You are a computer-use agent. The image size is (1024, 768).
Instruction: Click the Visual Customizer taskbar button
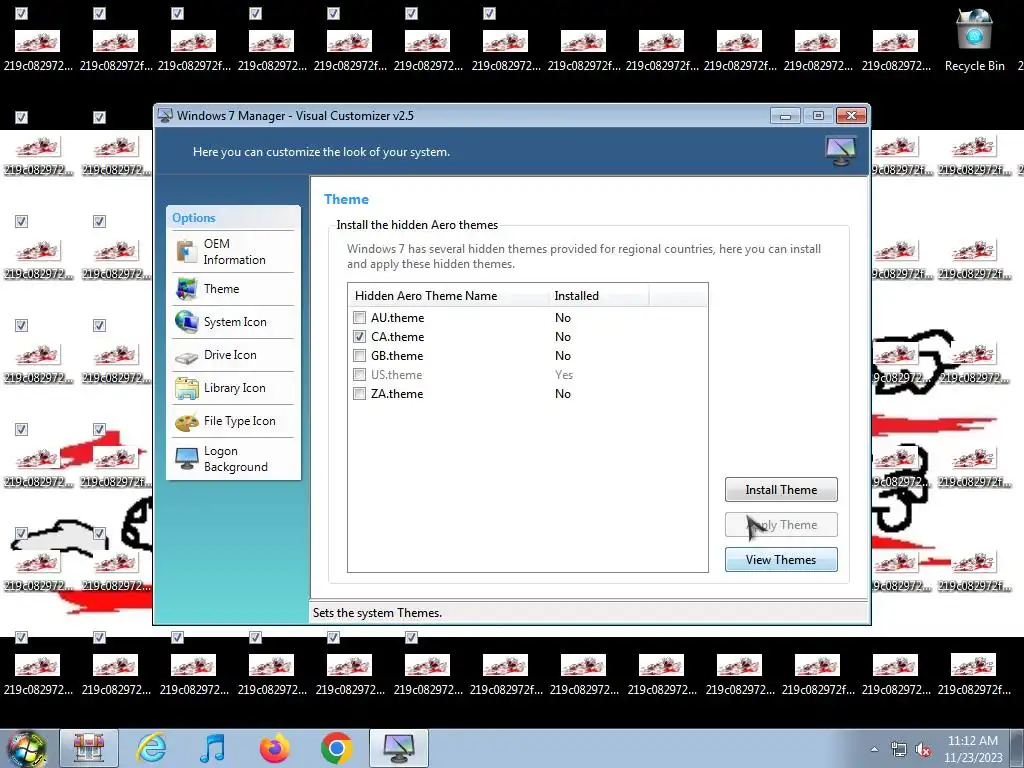[399, 748]
